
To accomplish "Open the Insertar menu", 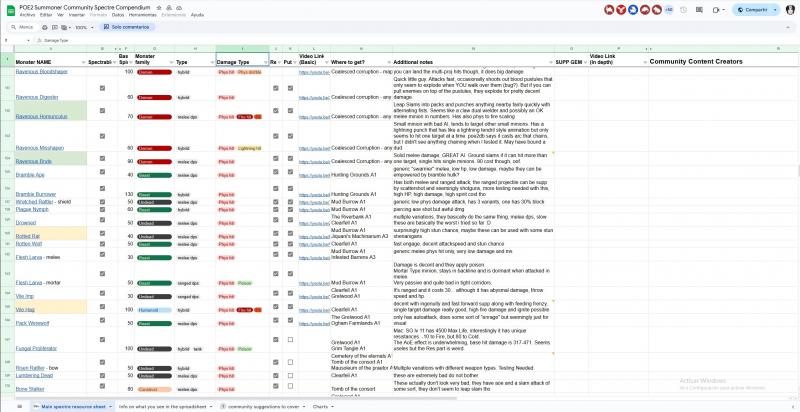I will click(77, 15).
